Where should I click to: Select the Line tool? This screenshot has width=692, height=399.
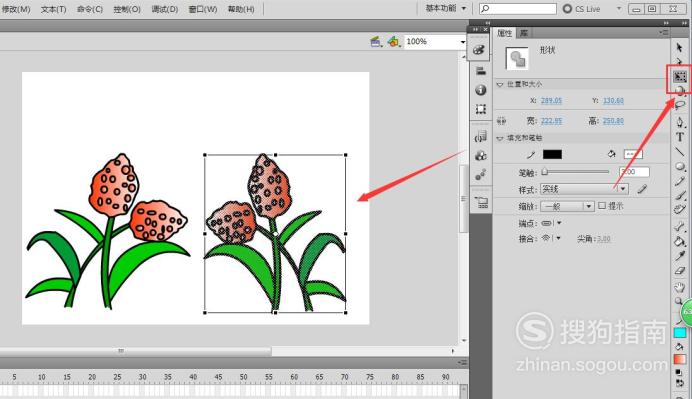[x=680, y=151]
